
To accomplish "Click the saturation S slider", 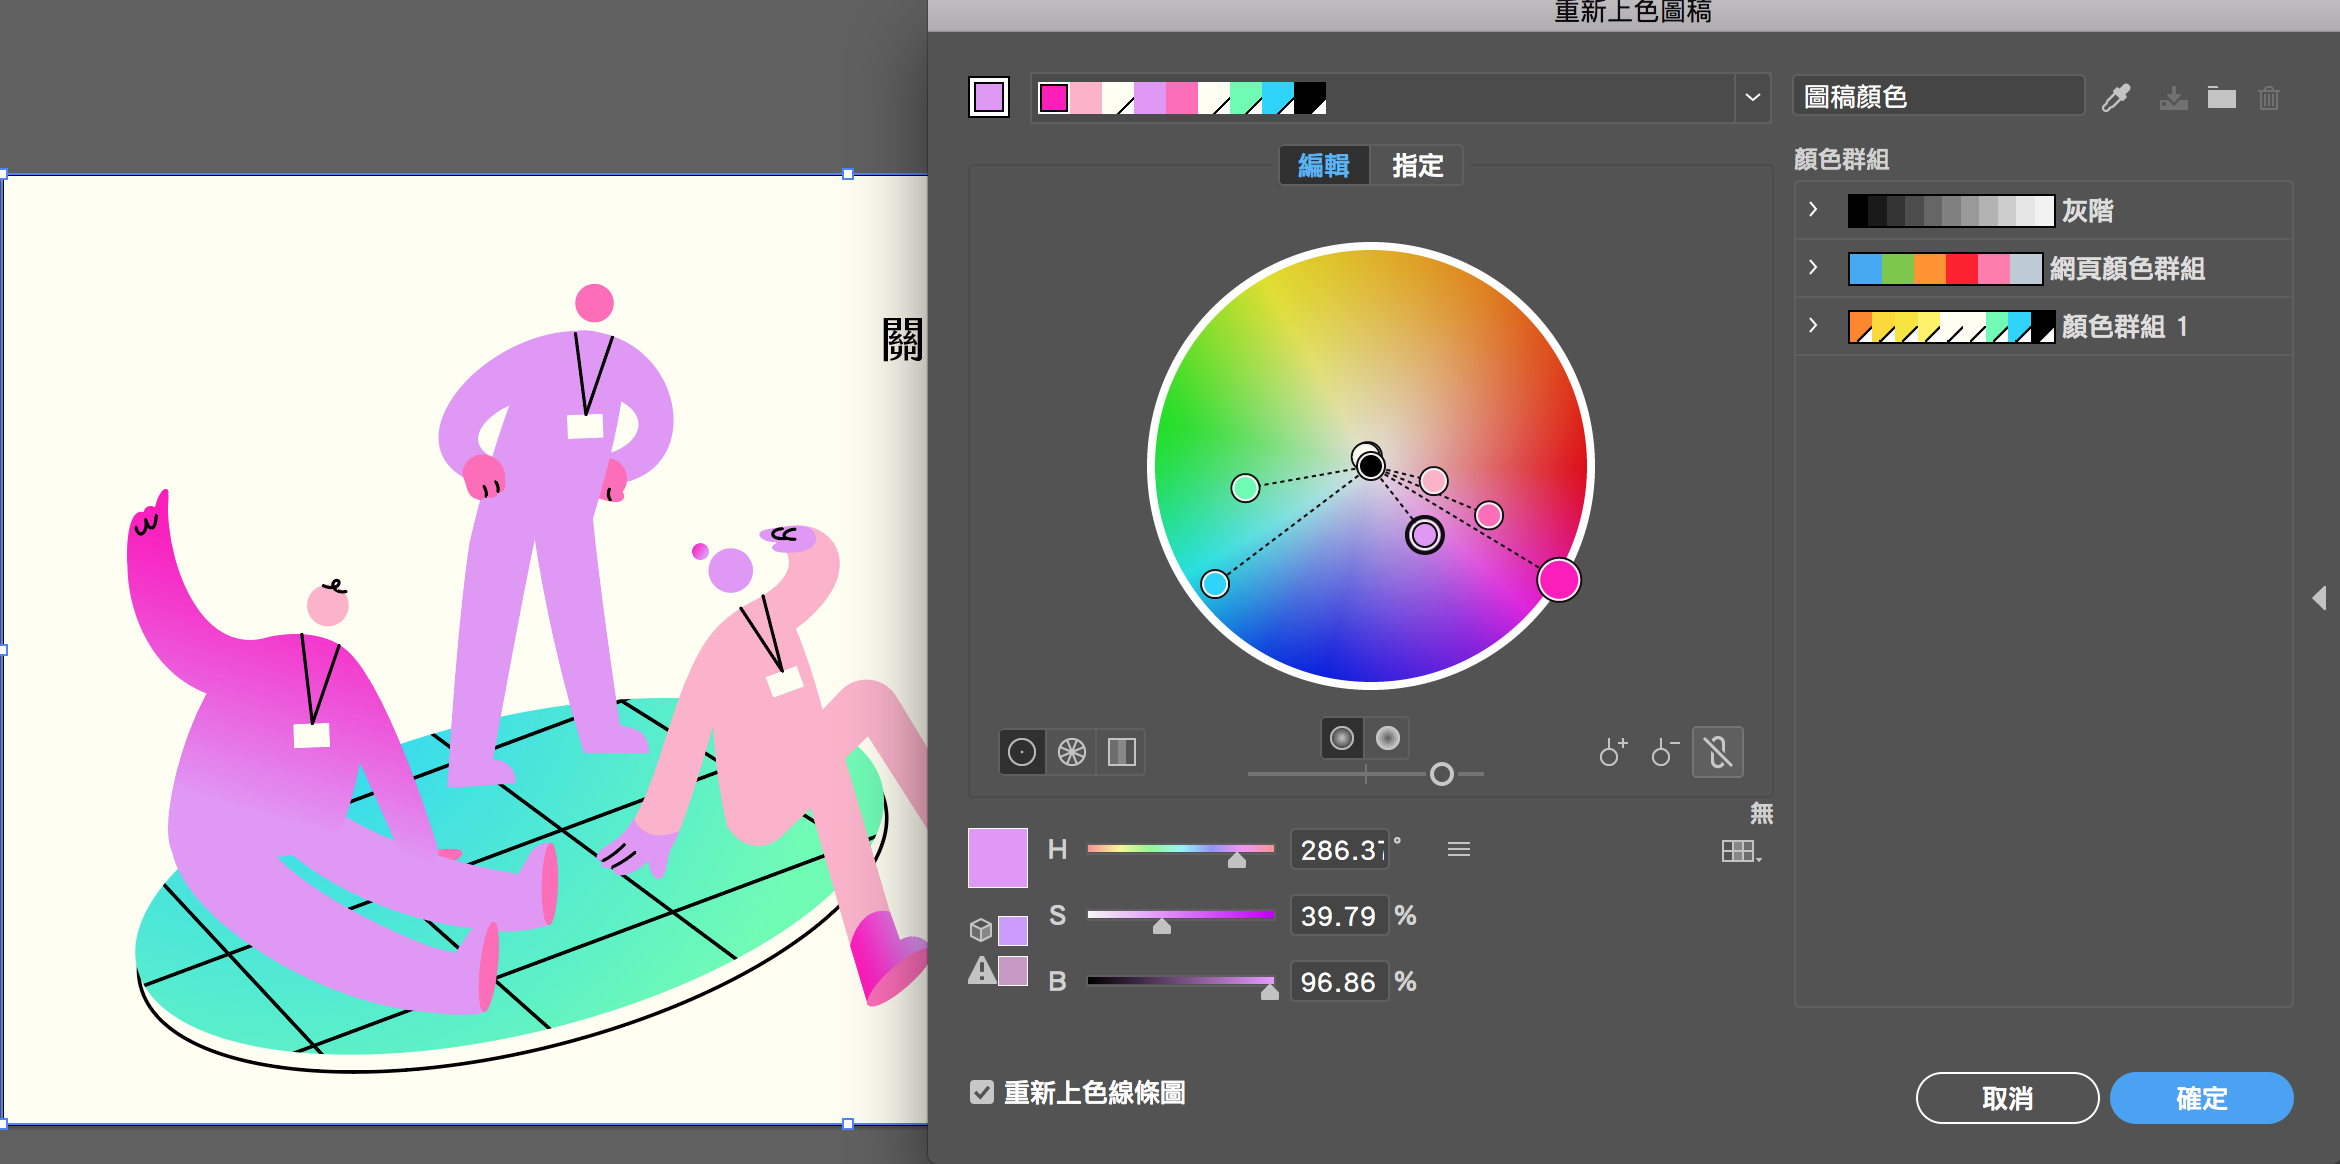I will [1181, 915].
